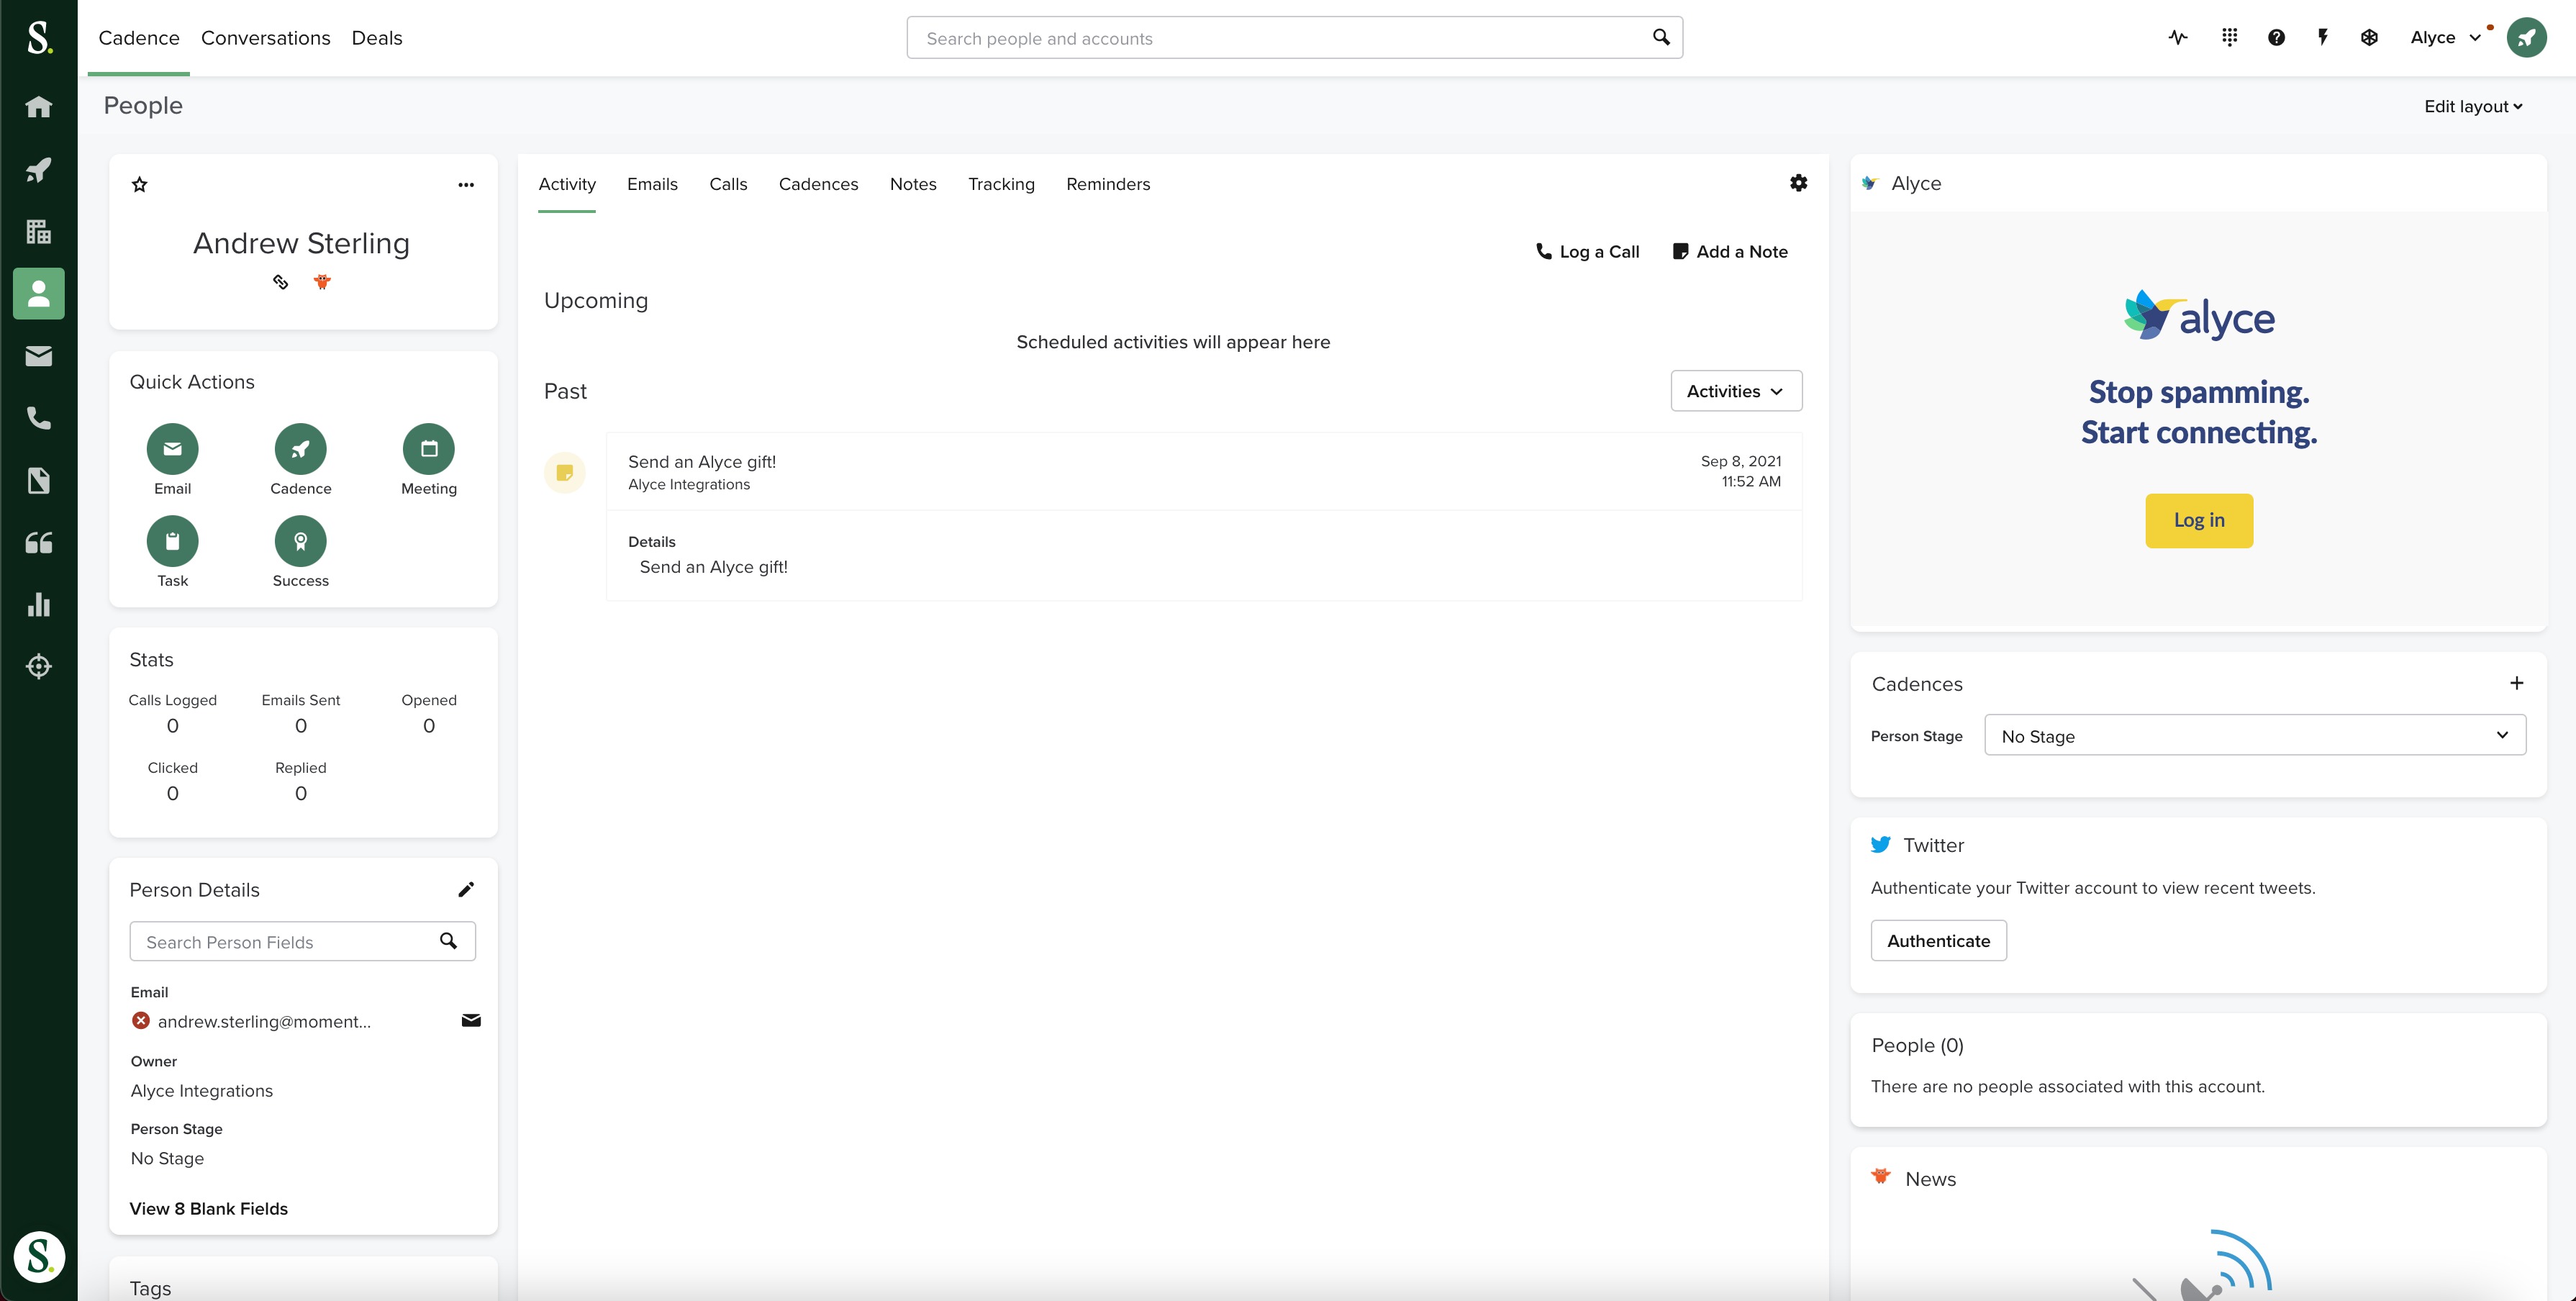Image resolution: width=2576 pixels, height=1301 pixels.
Task: Mark Success from quick actions
Action: coord(300,541)
